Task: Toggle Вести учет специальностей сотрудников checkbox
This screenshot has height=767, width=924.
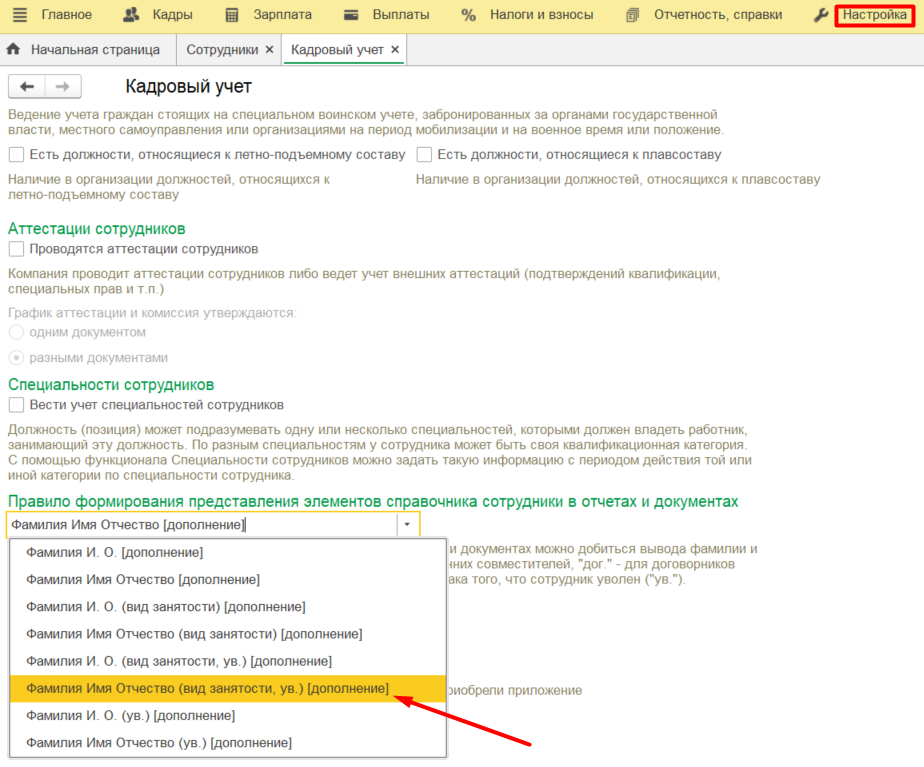Action: 16,405
